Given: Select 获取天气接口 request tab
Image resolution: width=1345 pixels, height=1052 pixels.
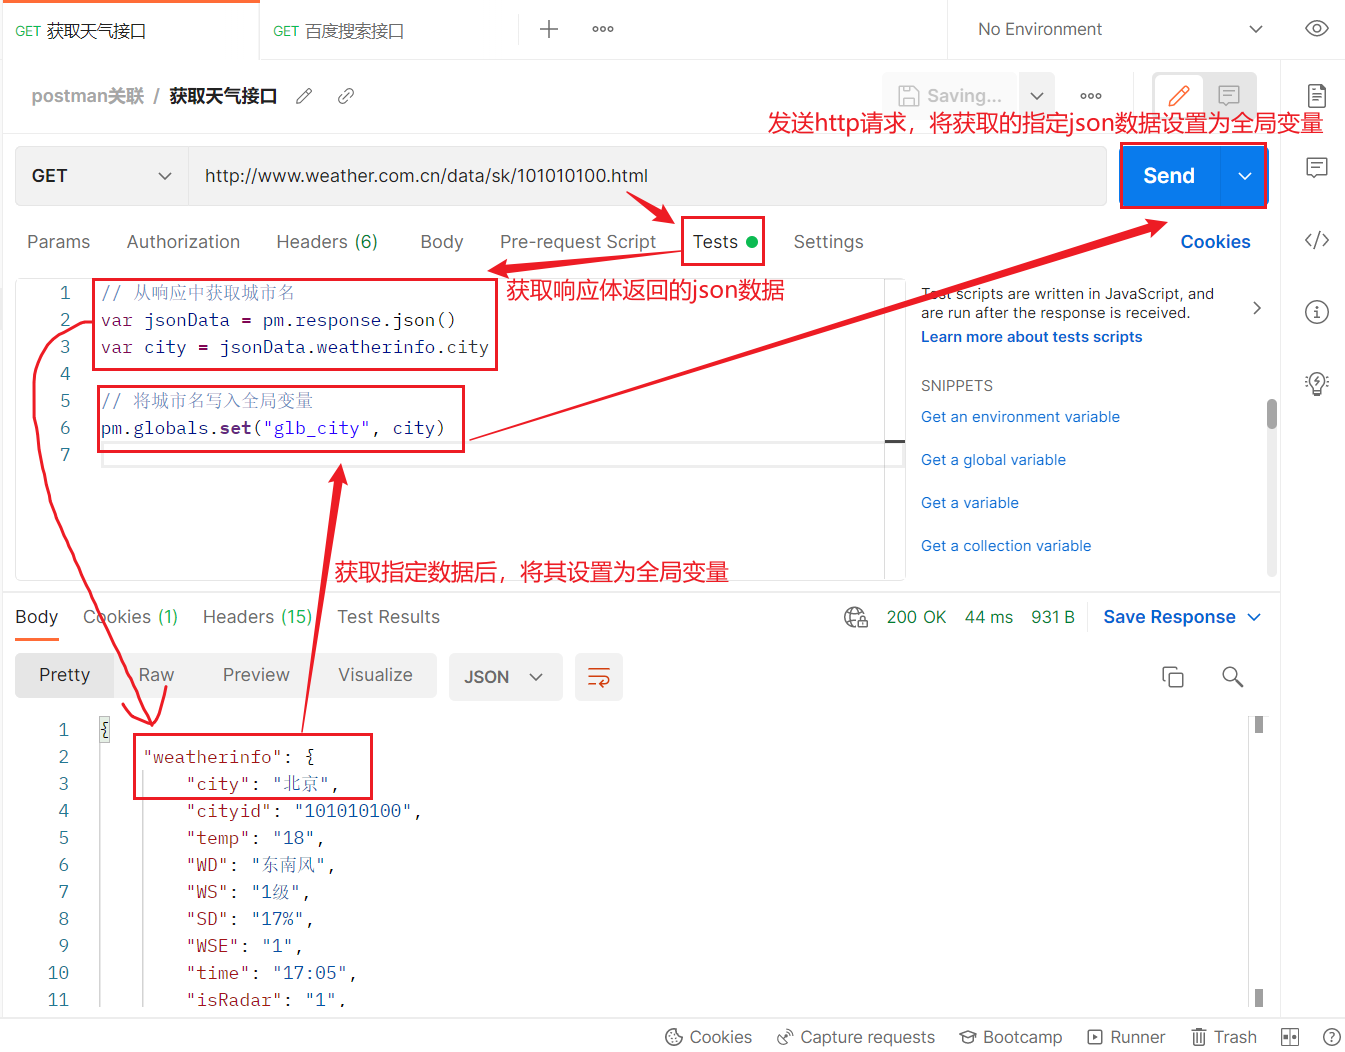Looking at the screenshot, I should 80,31.
